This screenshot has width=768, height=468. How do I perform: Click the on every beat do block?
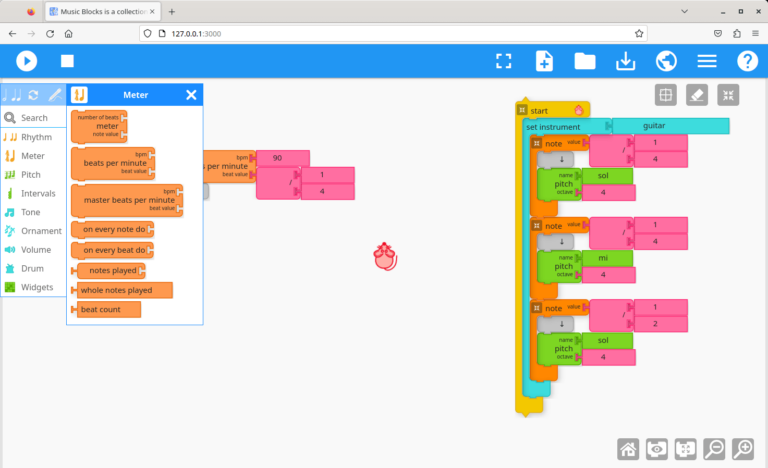click(113, 250)
